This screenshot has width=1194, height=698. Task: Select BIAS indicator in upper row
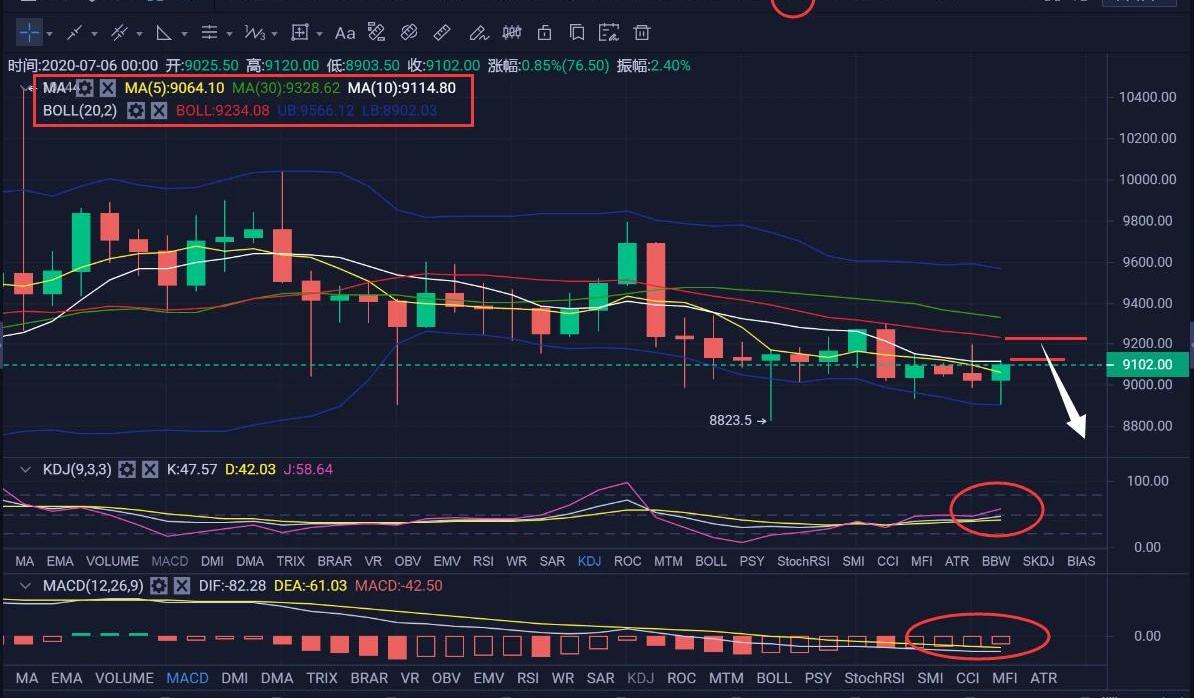[x=1080, y=561]
